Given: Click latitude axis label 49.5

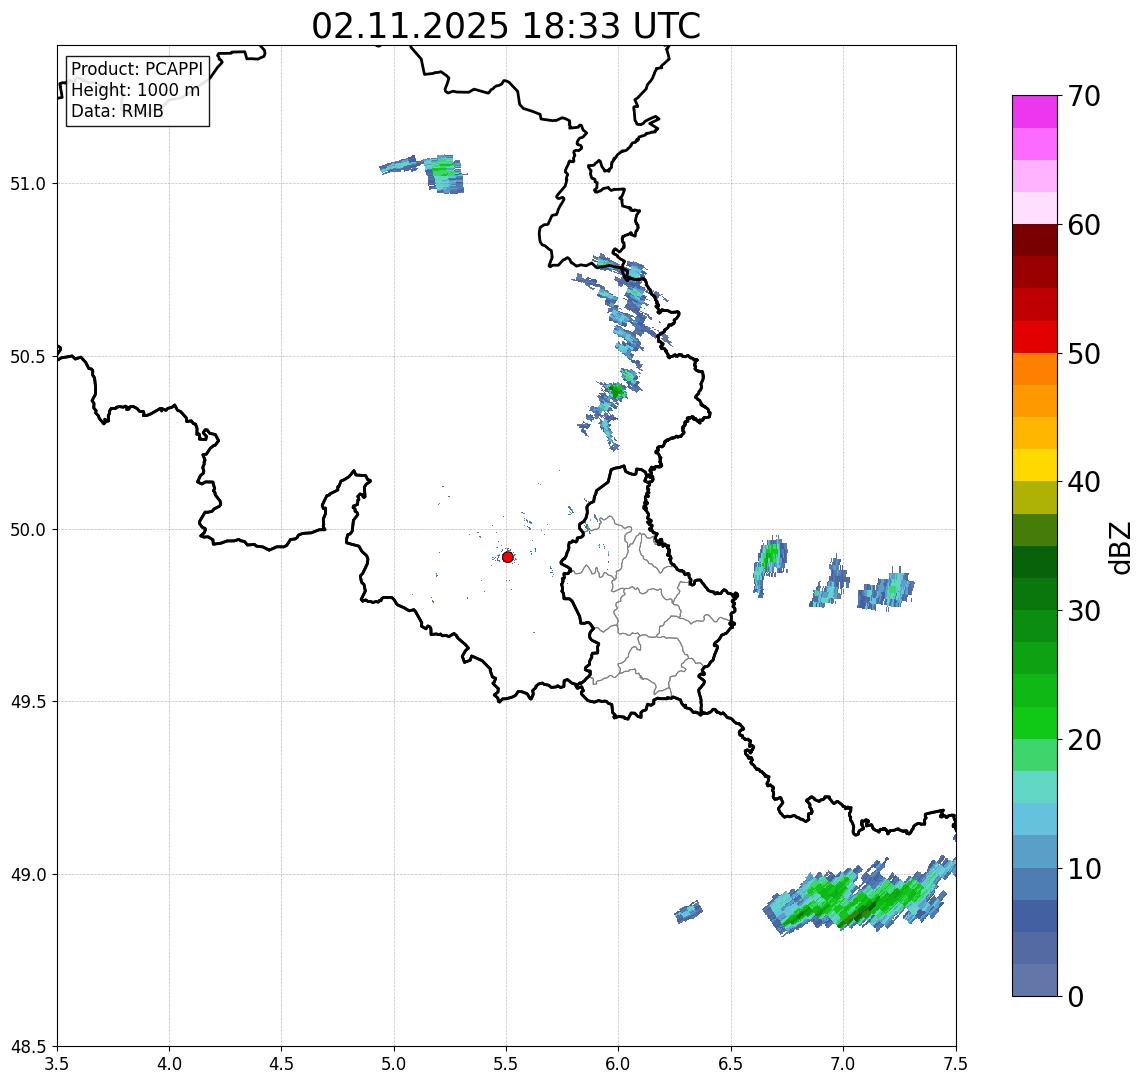Looking at the screenshot, I should (28, 702).
